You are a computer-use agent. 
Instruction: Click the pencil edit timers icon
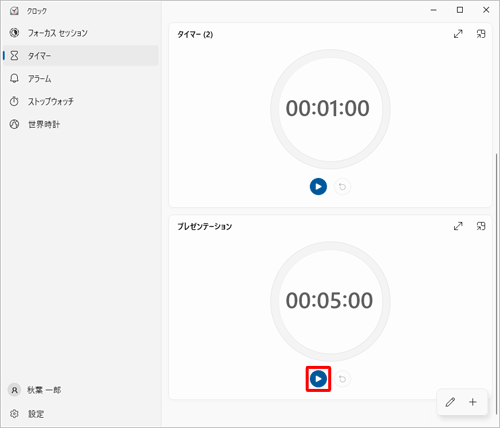[x=450, y=402]
